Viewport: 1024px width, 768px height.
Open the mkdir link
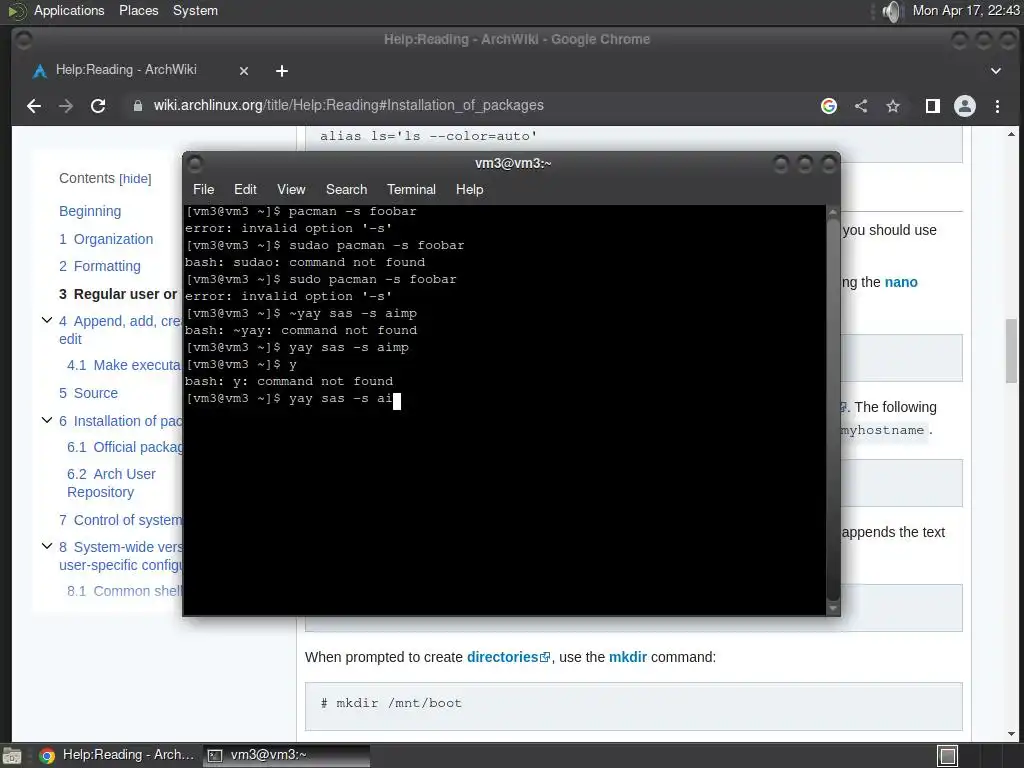(x=628, y=657)
